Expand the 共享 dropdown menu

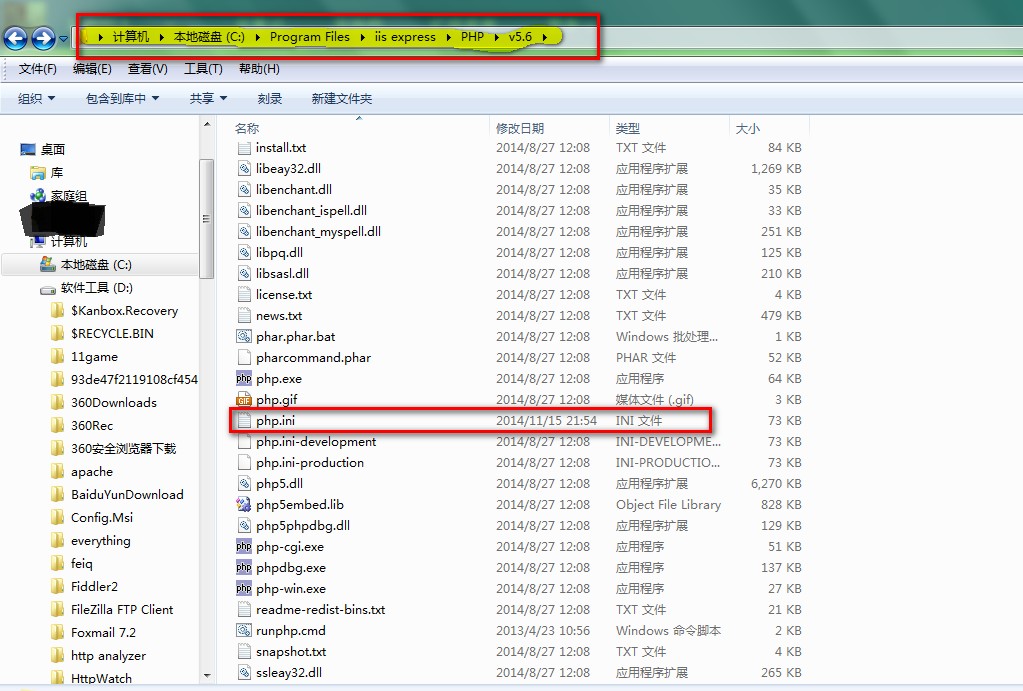click(x=208, y=98)
